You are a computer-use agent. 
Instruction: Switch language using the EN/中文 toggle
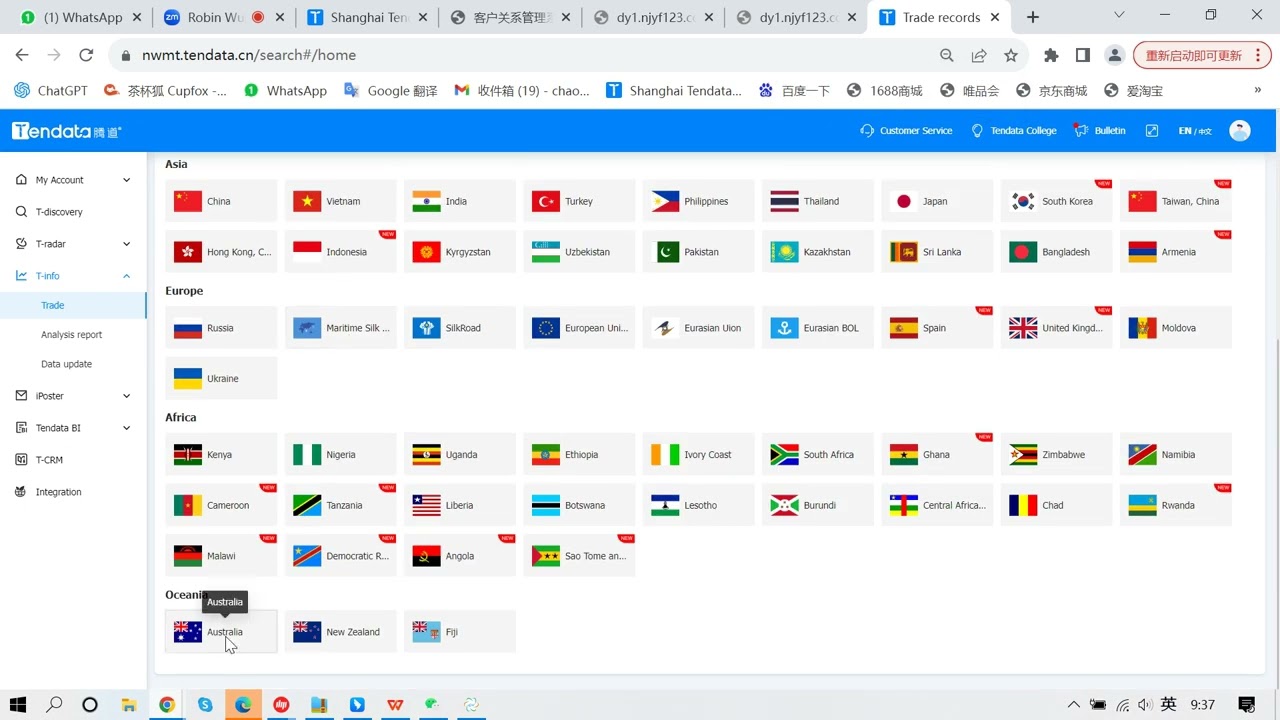click(x=1195, y=131)
